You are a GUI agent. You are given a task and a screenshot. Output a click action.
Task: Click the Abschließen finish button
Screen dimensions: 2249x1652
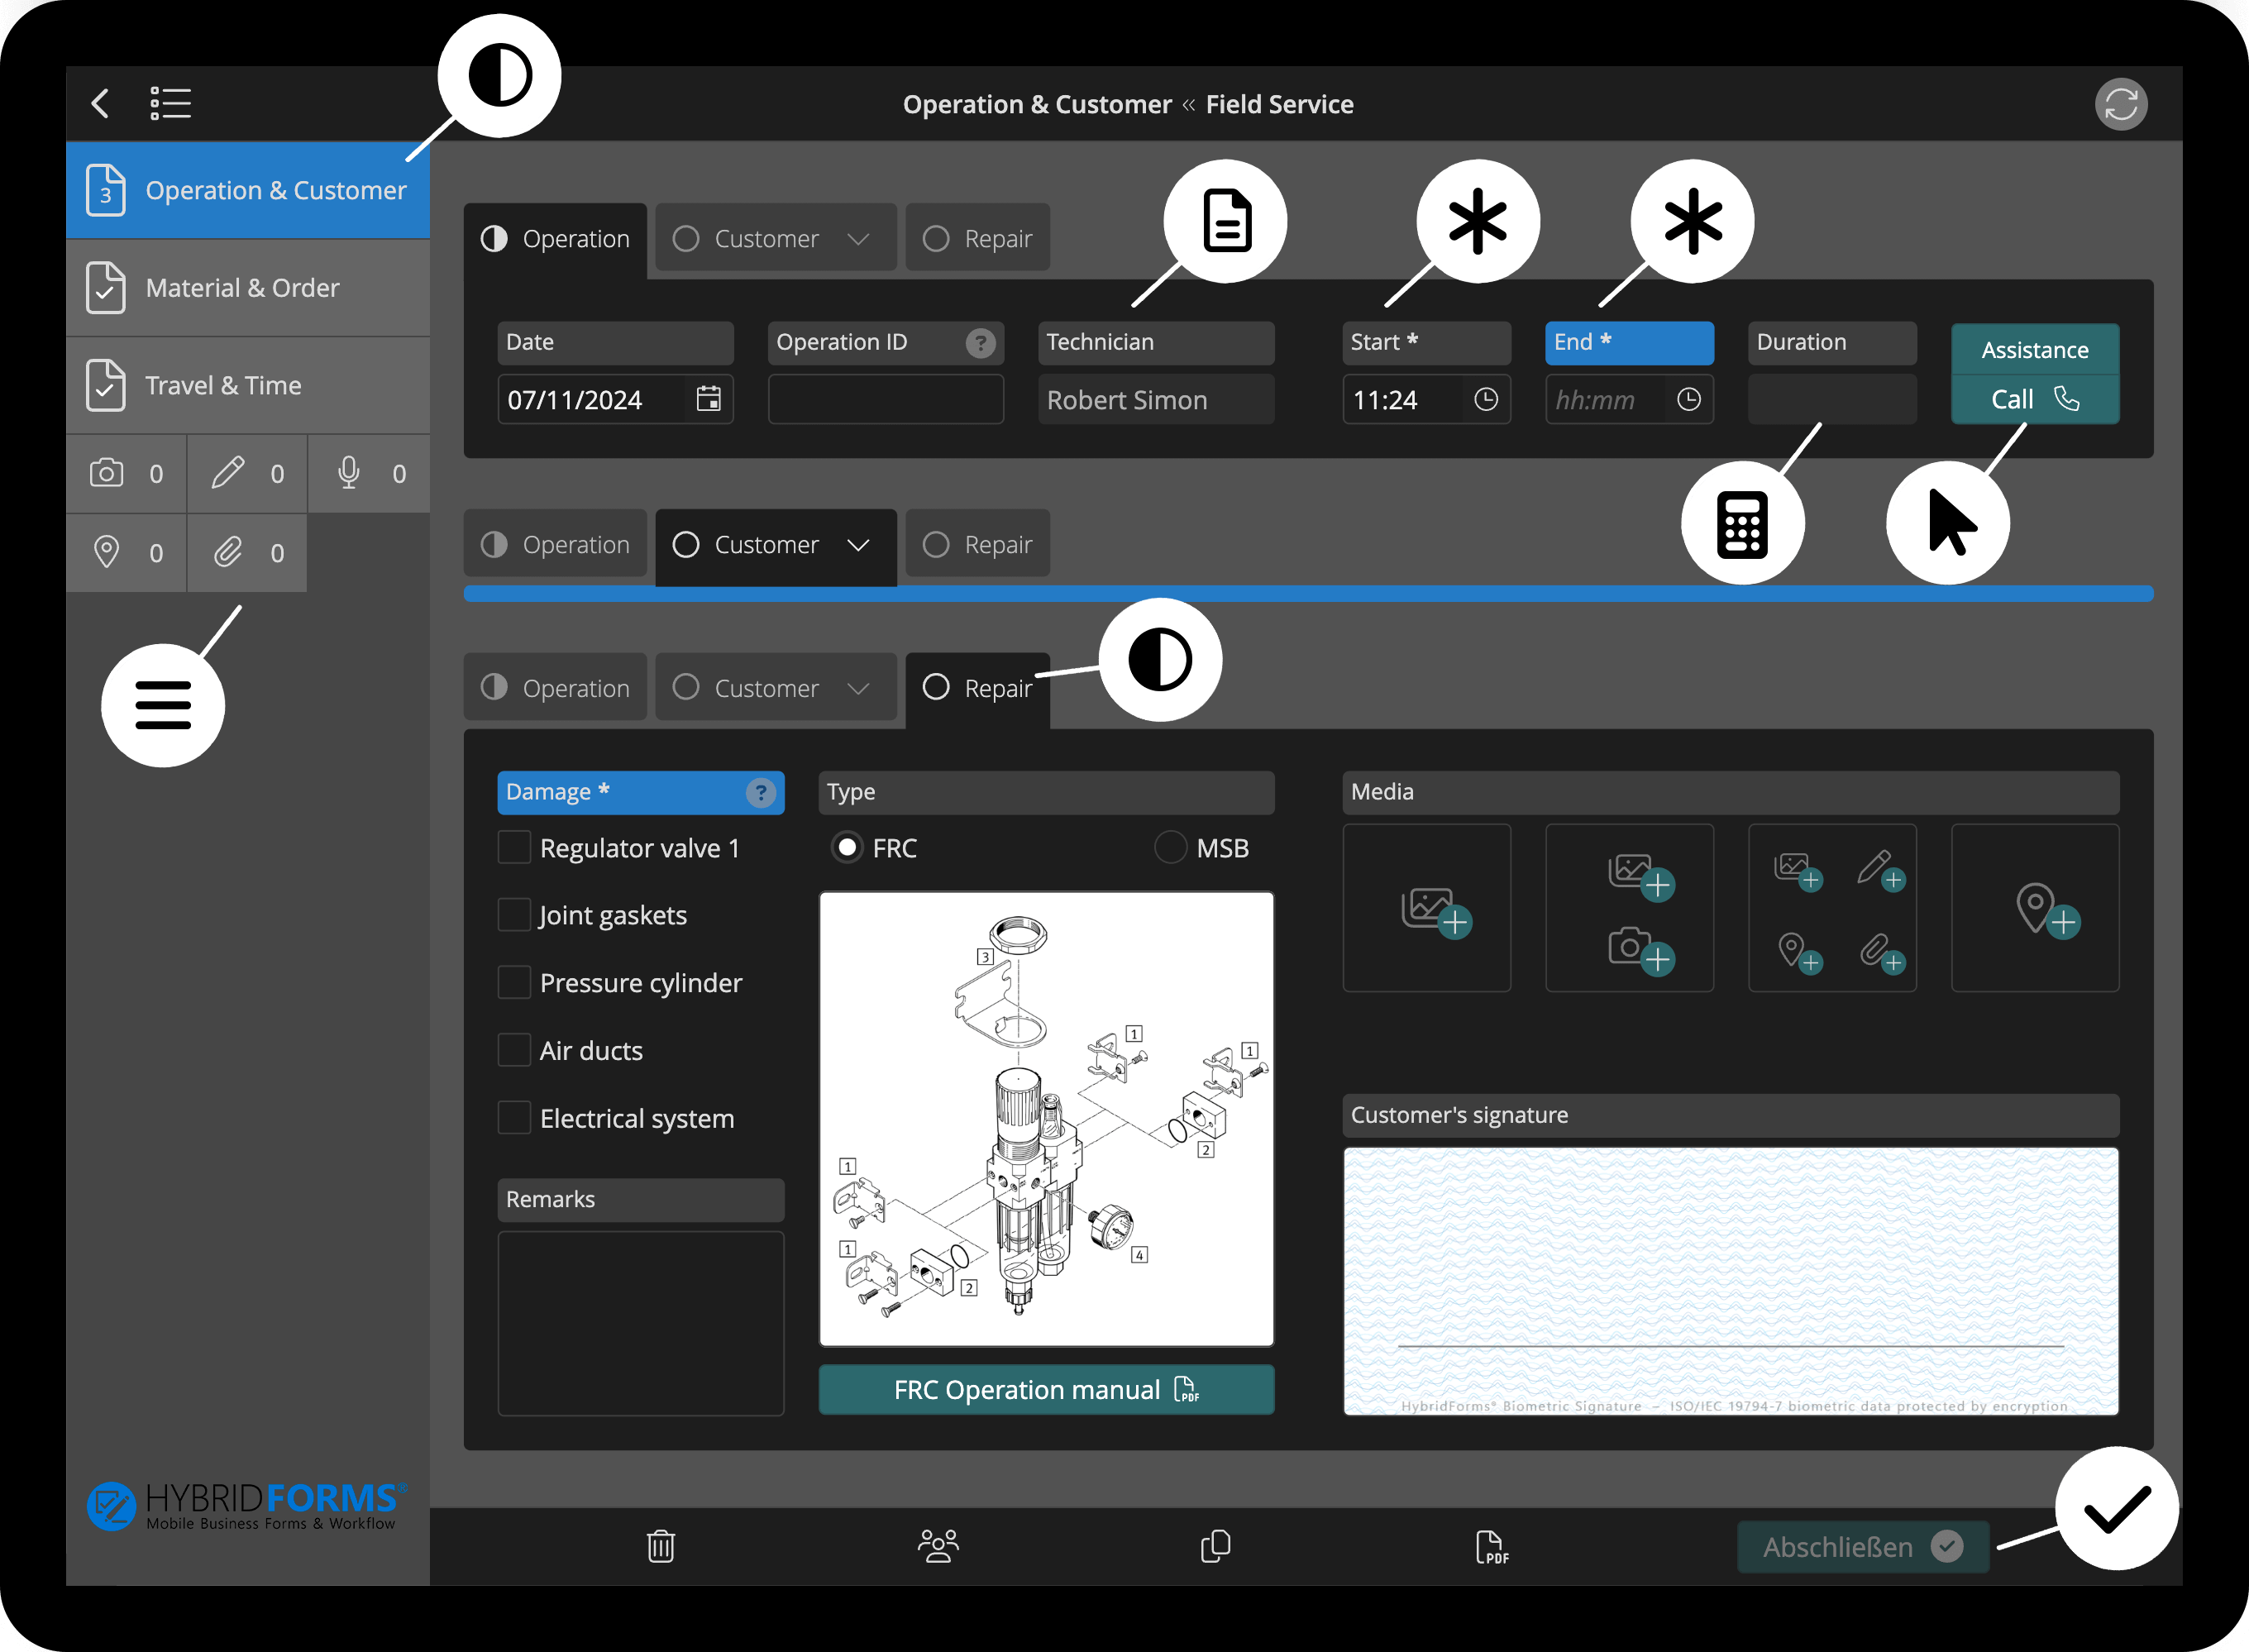click(1862, 1547)
